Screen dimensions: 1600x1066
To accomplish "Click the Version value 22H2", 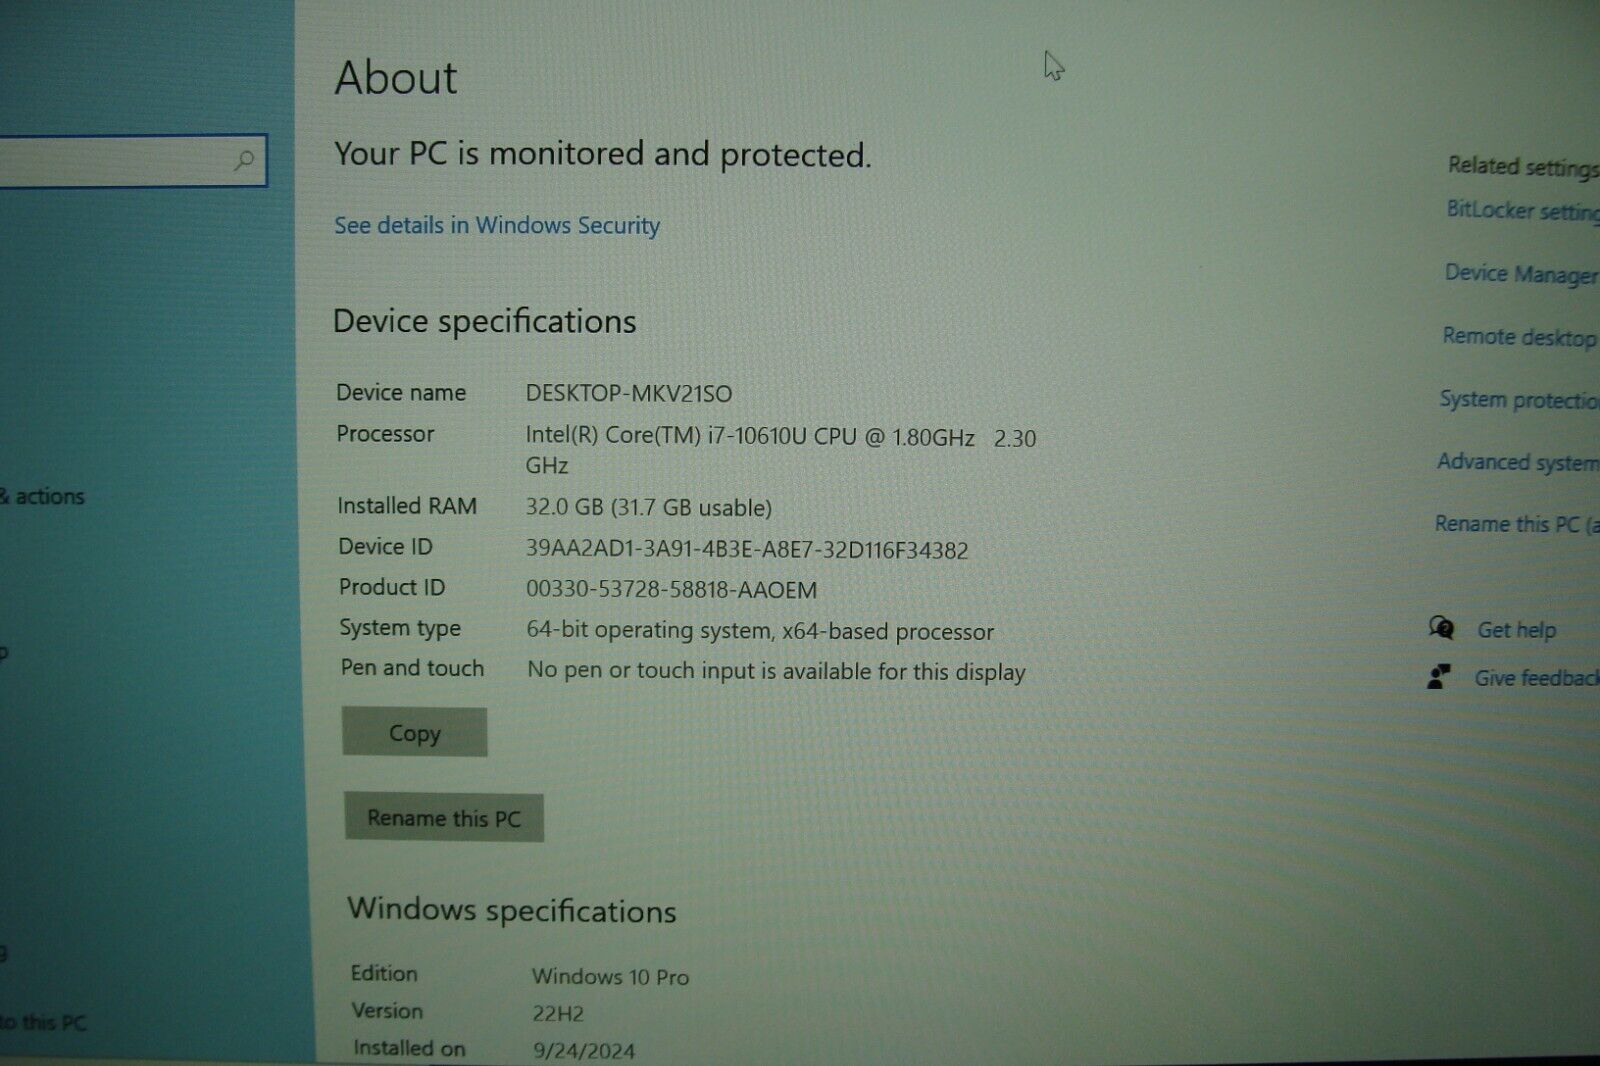I will click(x=558, y=1013).
